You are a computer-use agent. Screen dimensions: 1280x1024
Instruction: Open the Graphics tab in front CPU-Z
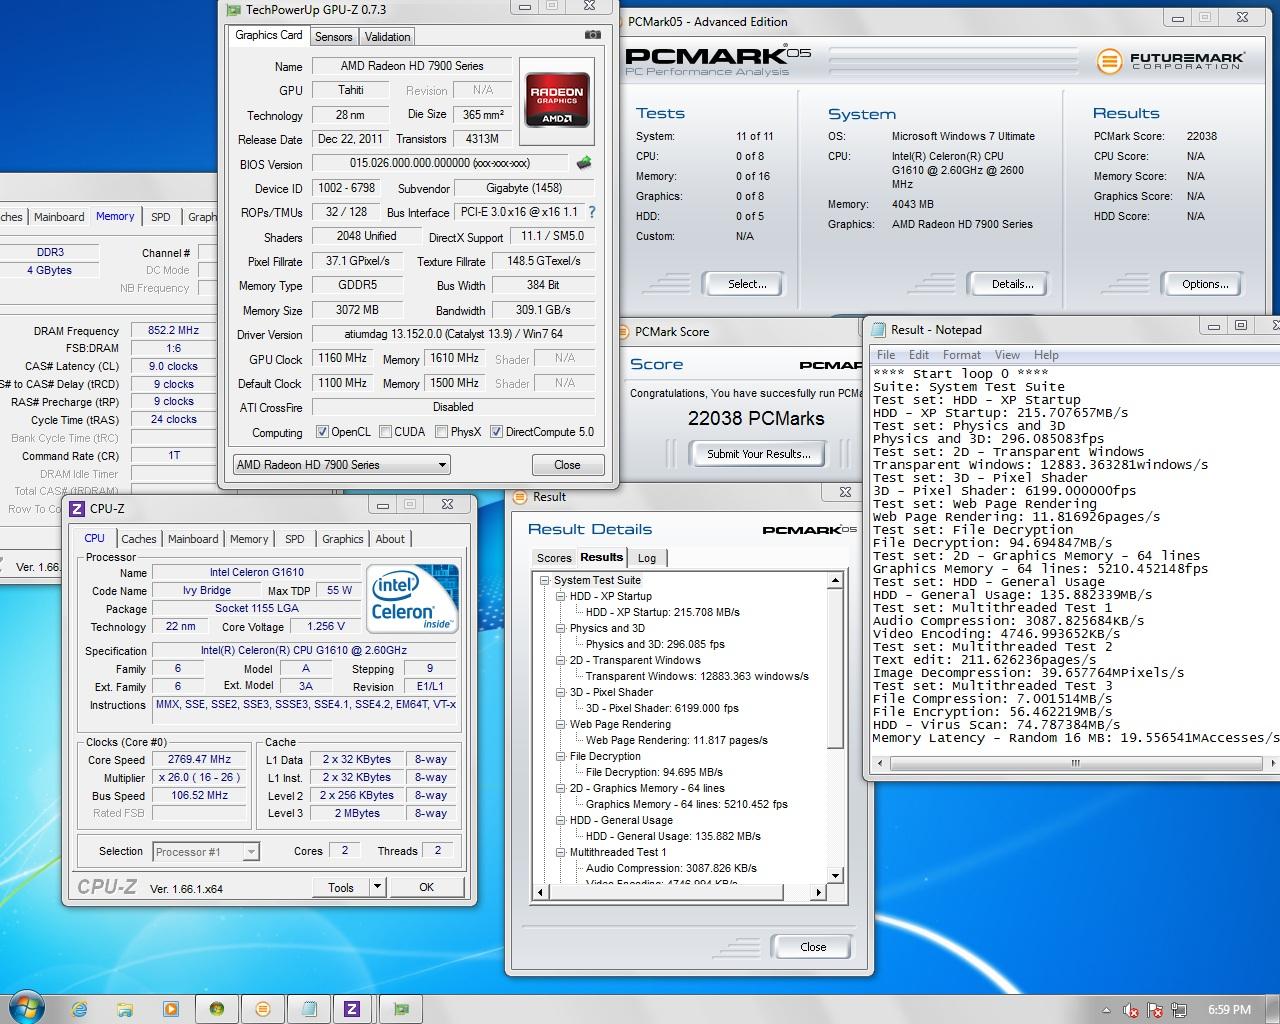pyautogui.click(x=342, y=539)
